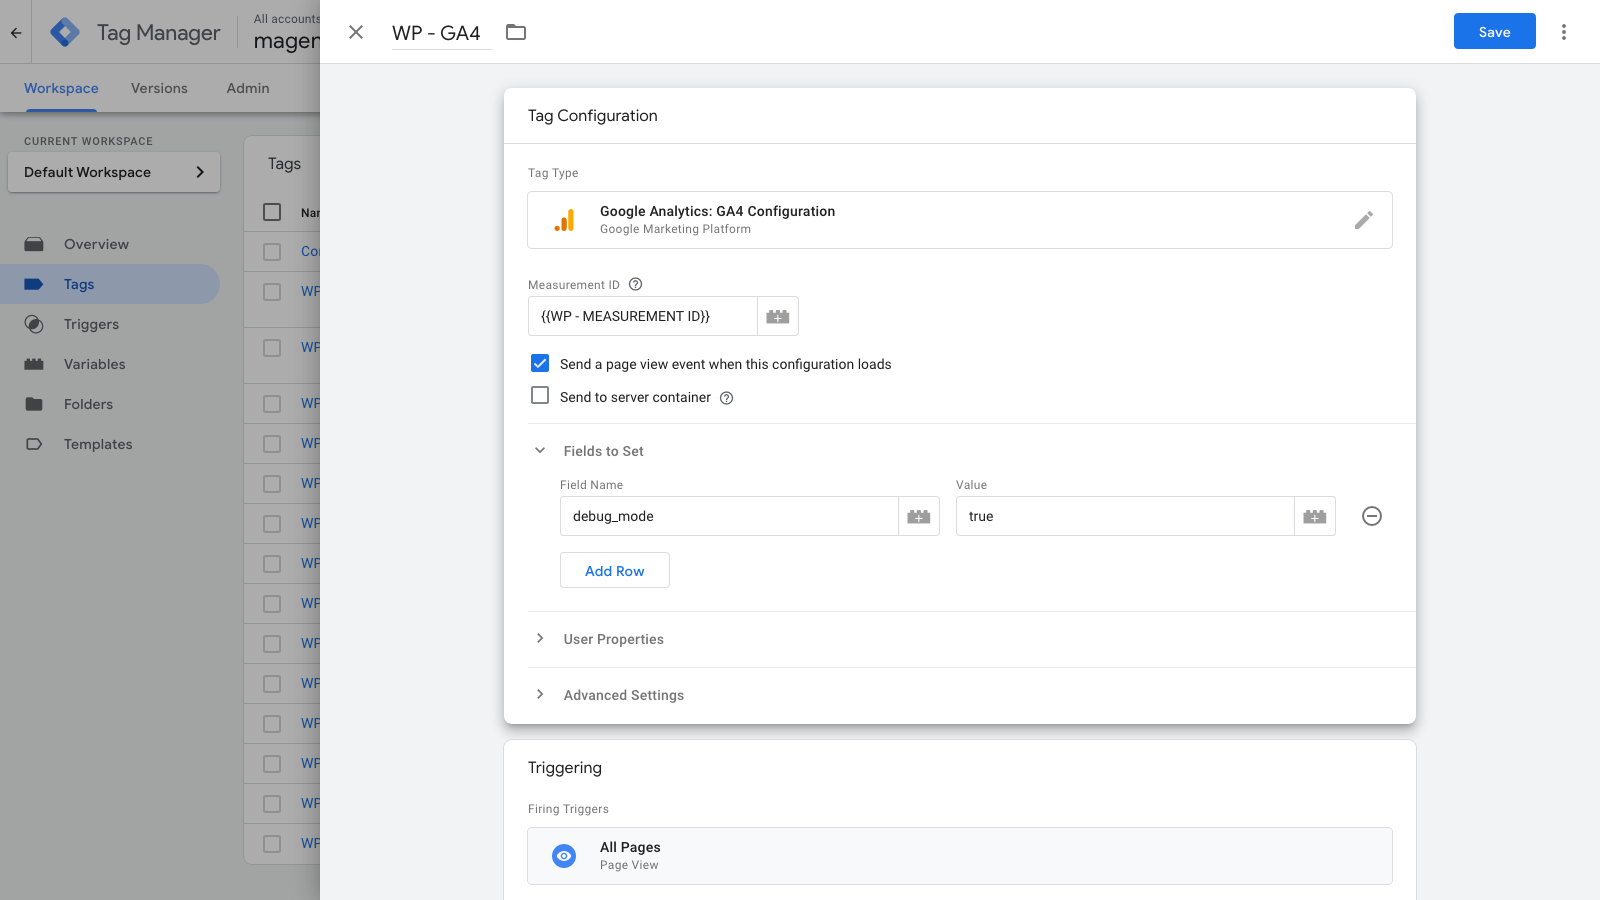Add a new row to Fields to Set
This screenshot has width=1600, height=900.
click(615, 570)
